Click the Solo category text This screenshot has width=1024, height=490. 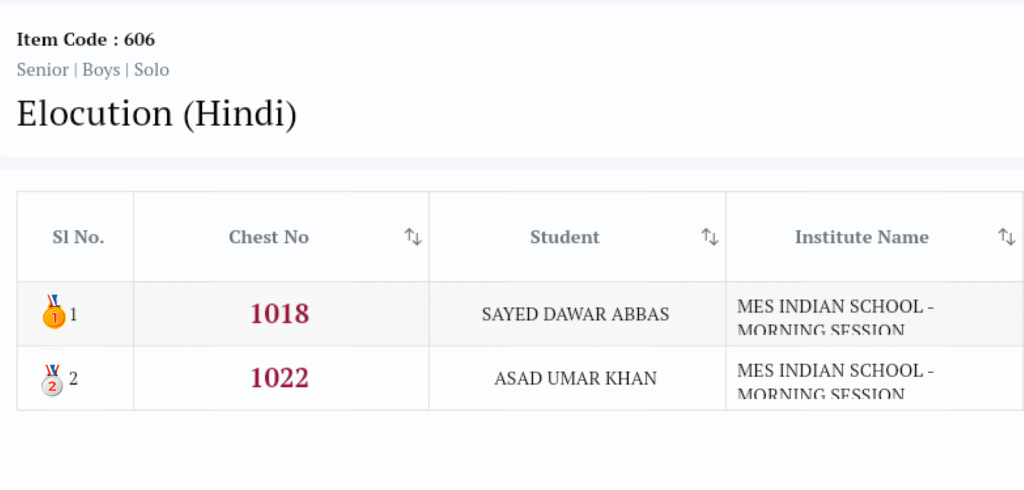click(152, 70)
